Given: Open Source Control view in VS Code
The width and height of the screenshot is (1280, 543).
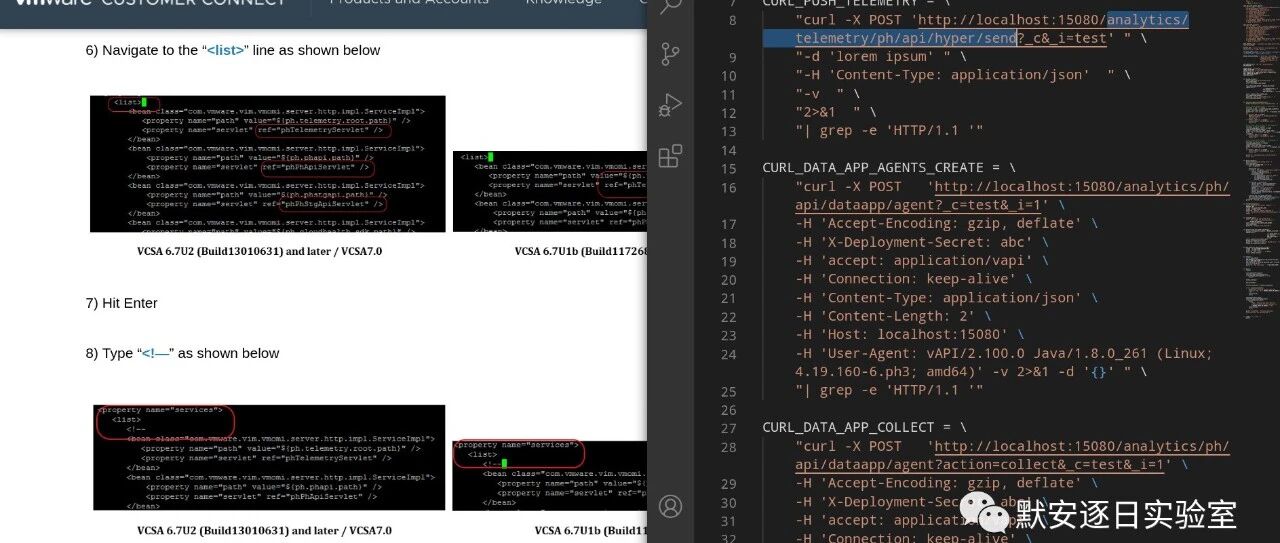Looking at the screenshot, I should click(671, 54).
